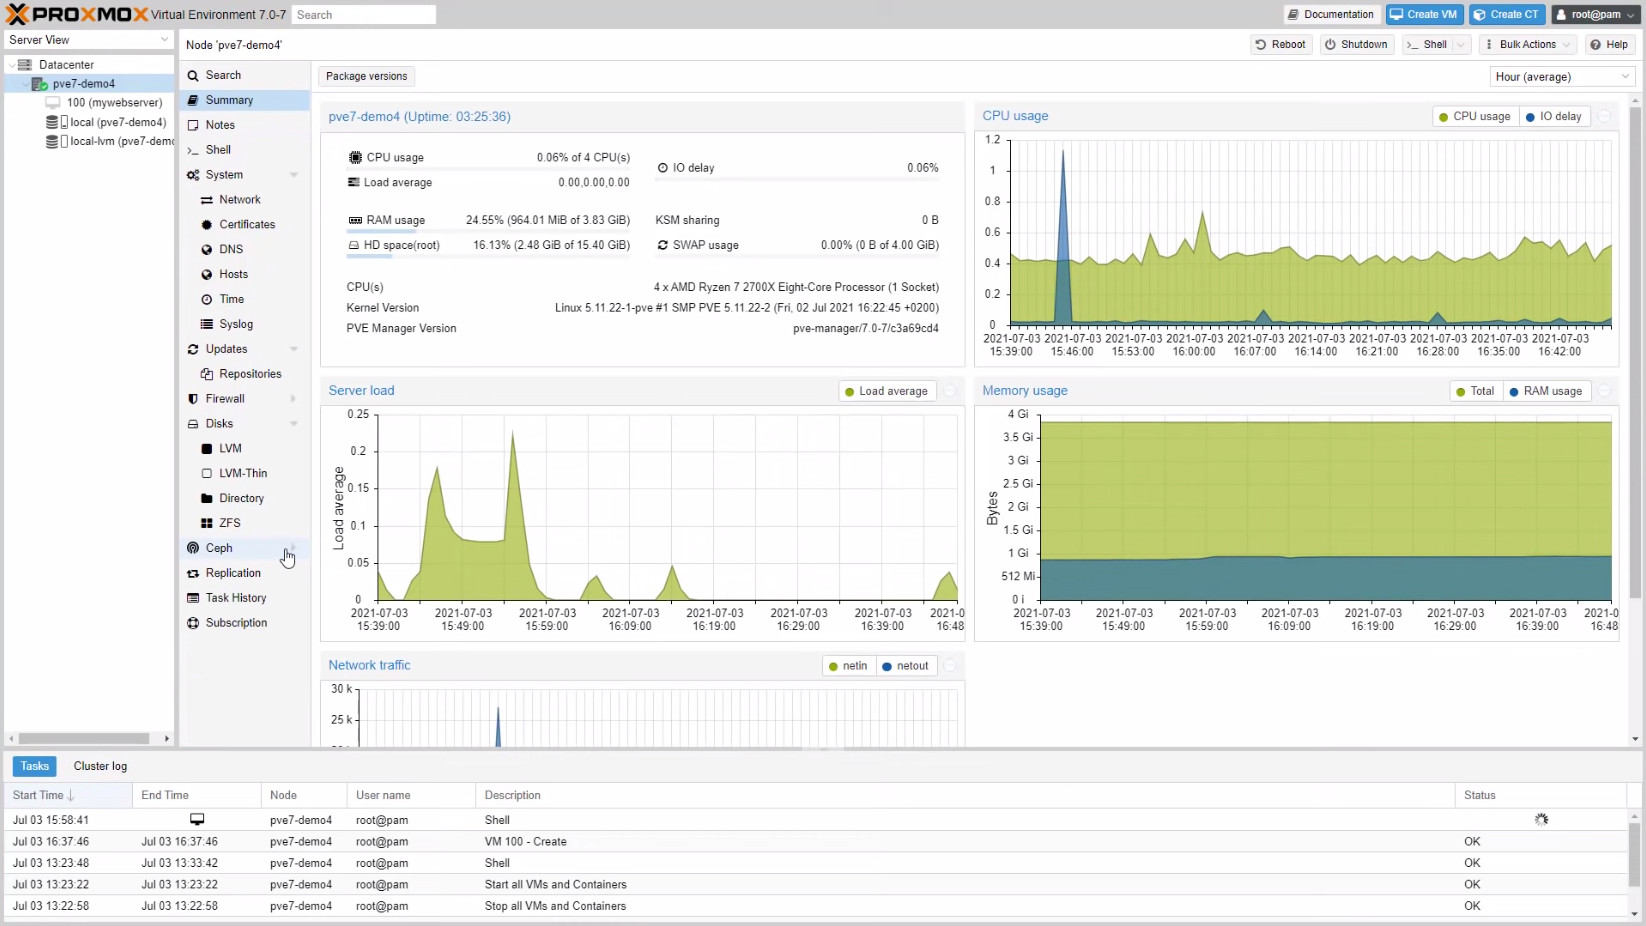Click the Create VM button
Screen dimensions: 1646x926
tap(1424, 14)
